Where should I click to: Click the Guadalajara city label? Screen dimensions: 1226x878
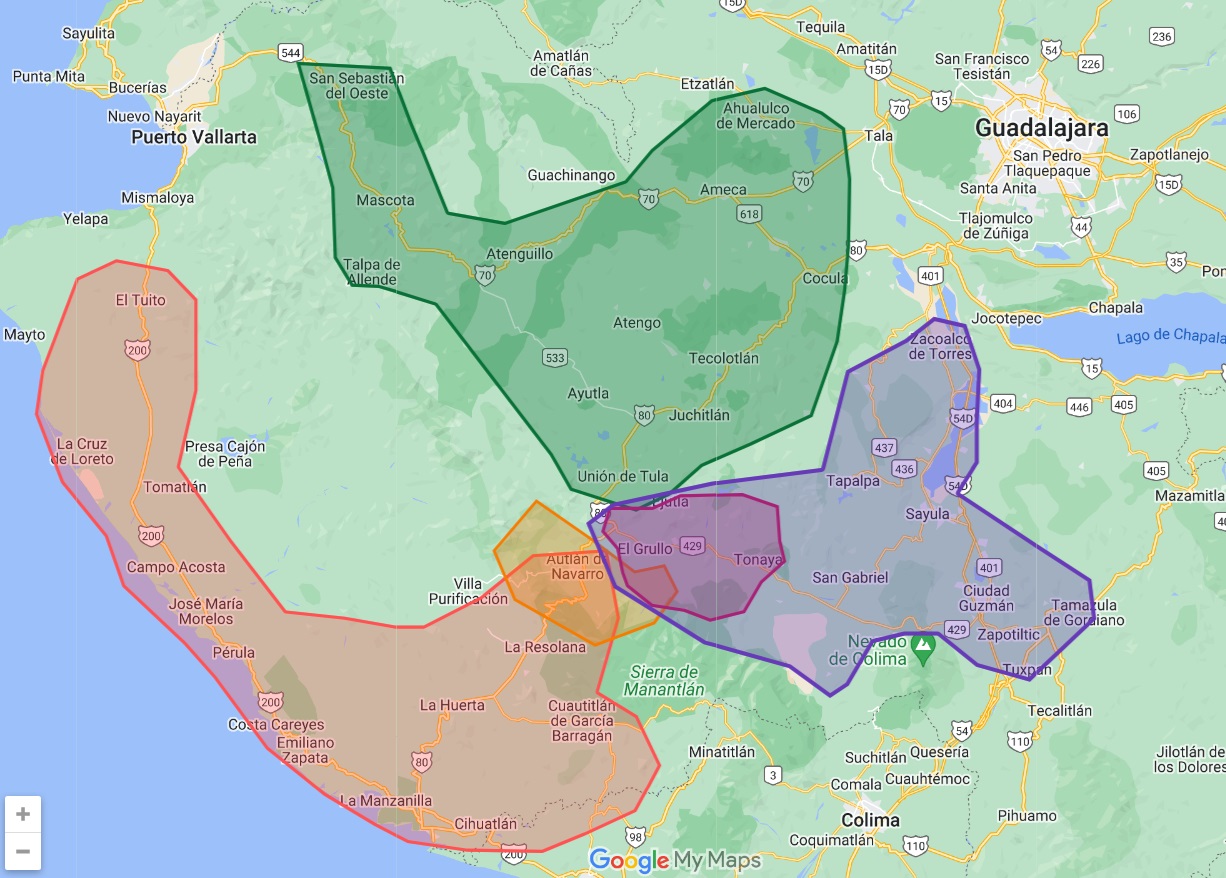1042,128
